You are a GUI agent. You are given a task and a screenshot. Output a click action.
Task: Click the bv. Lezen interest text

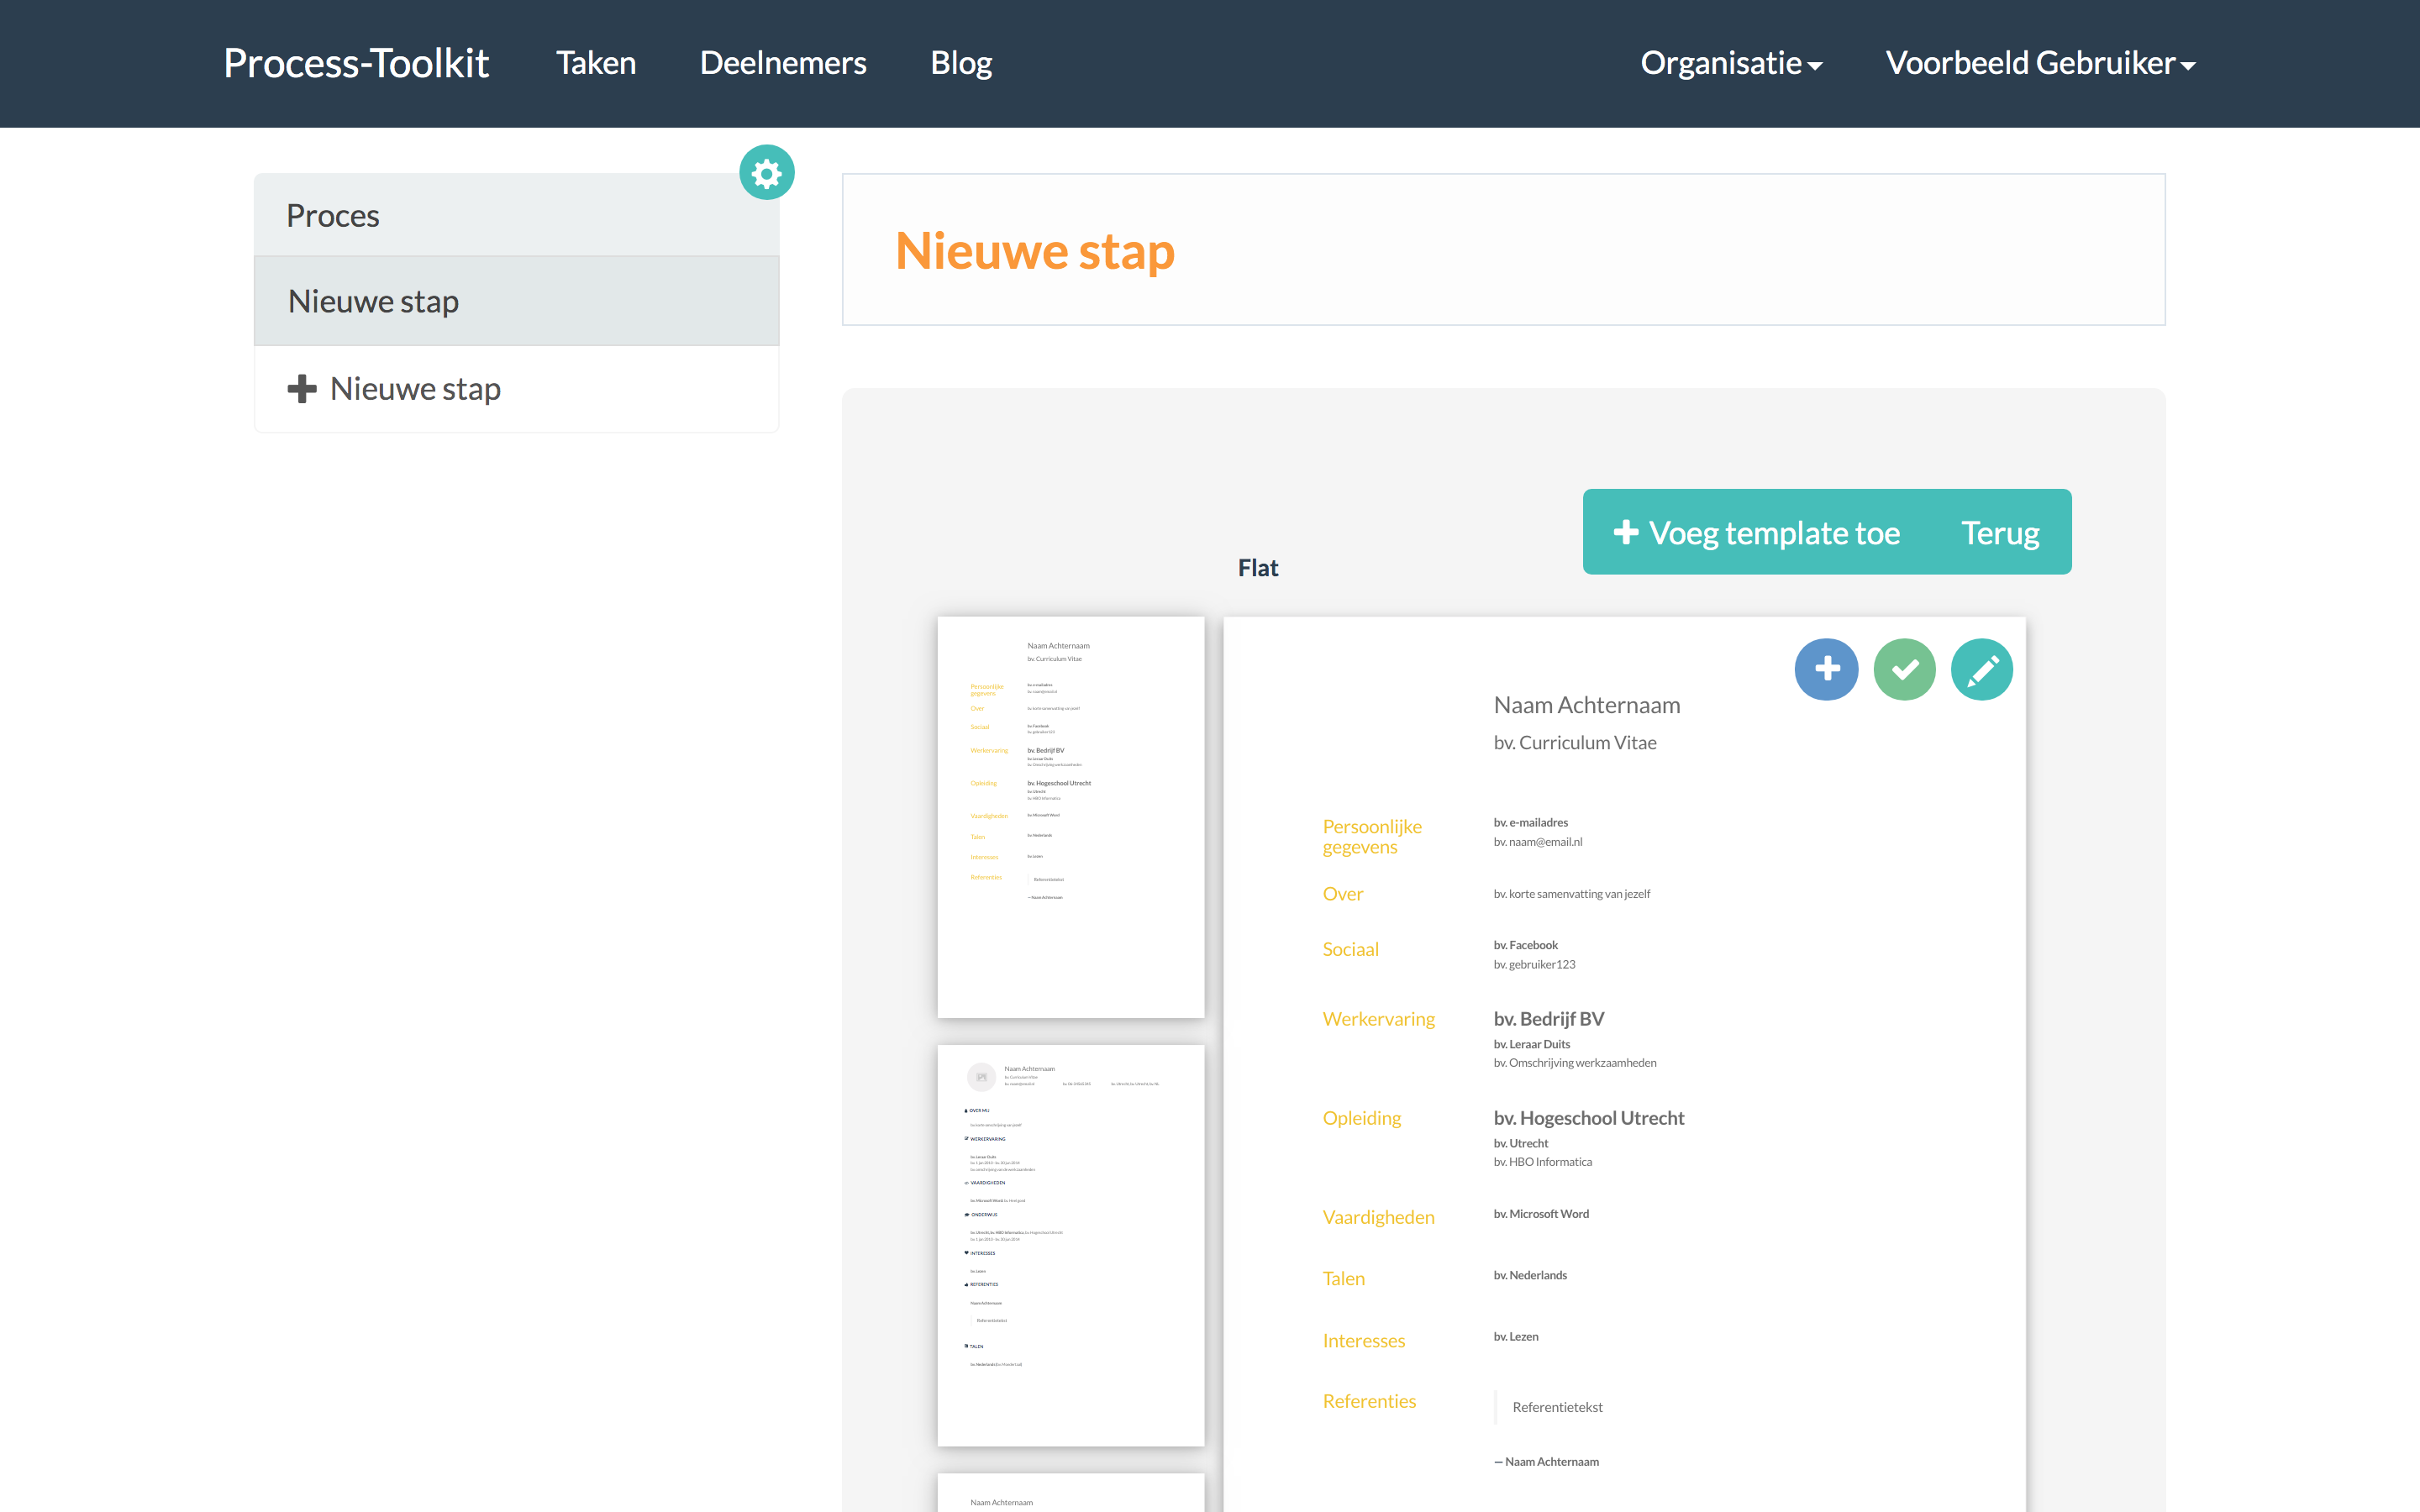point(1516,1336)
